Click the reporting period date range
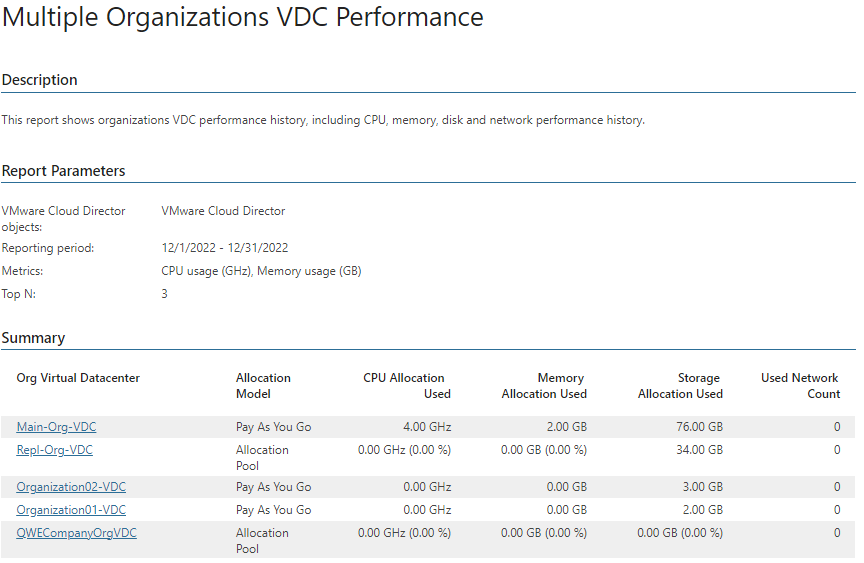 pyautogui.click(x=225, y=248)
